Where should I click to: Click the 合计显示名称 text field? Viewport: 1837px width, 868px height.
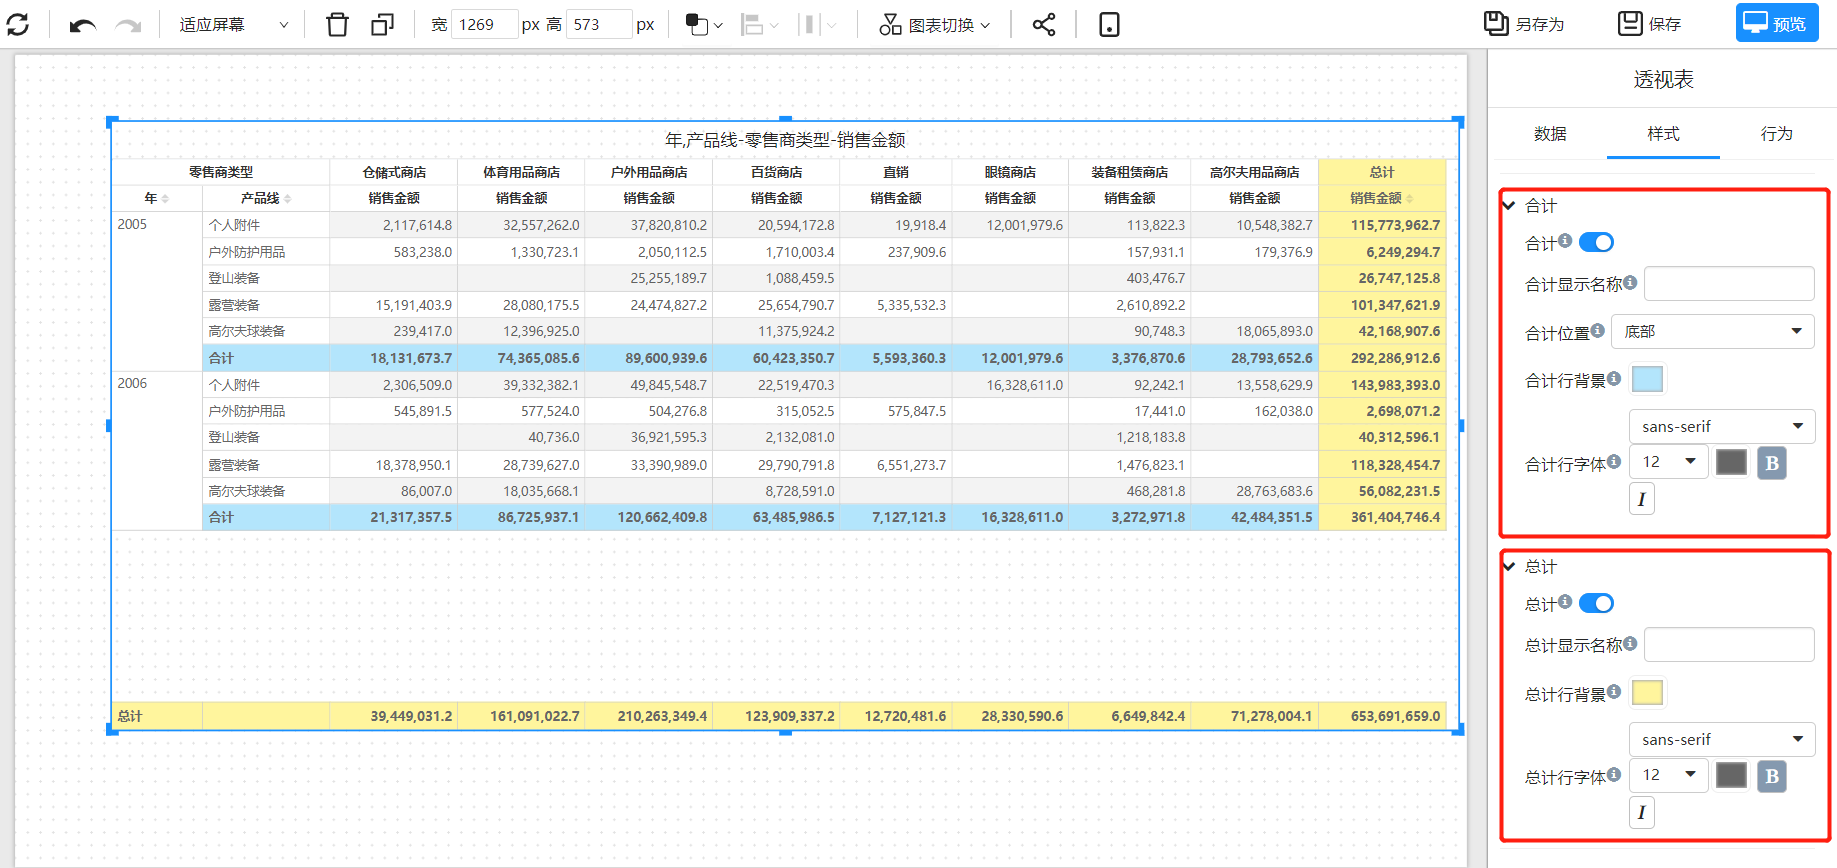coord(1729,284)
